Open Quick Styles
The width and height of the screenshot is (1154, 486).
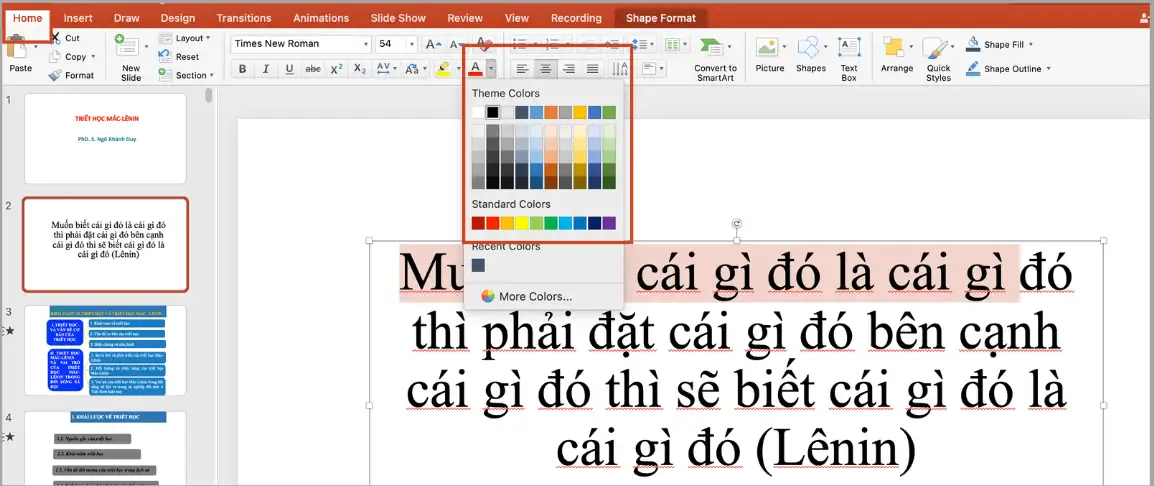click(x=938, y=58)
